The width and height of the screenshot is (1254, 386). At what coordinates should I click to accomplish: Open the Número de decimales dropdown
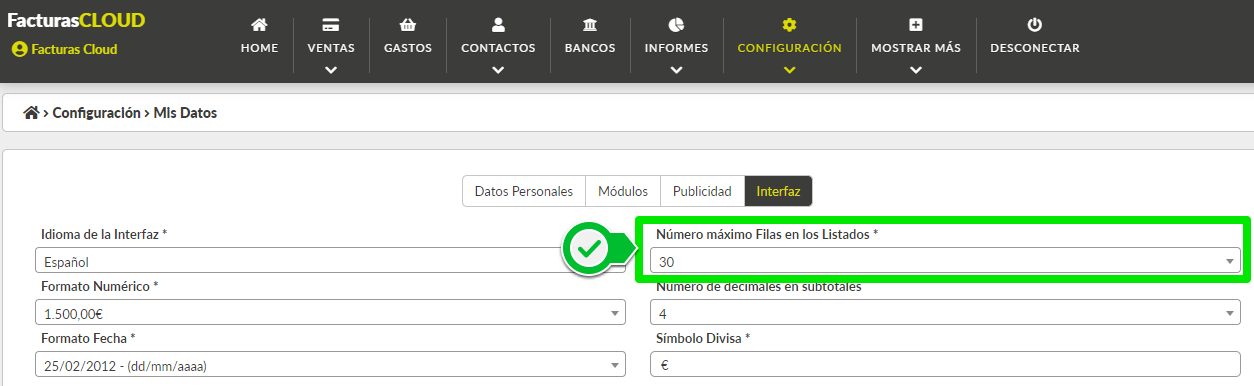click(944, 313)
